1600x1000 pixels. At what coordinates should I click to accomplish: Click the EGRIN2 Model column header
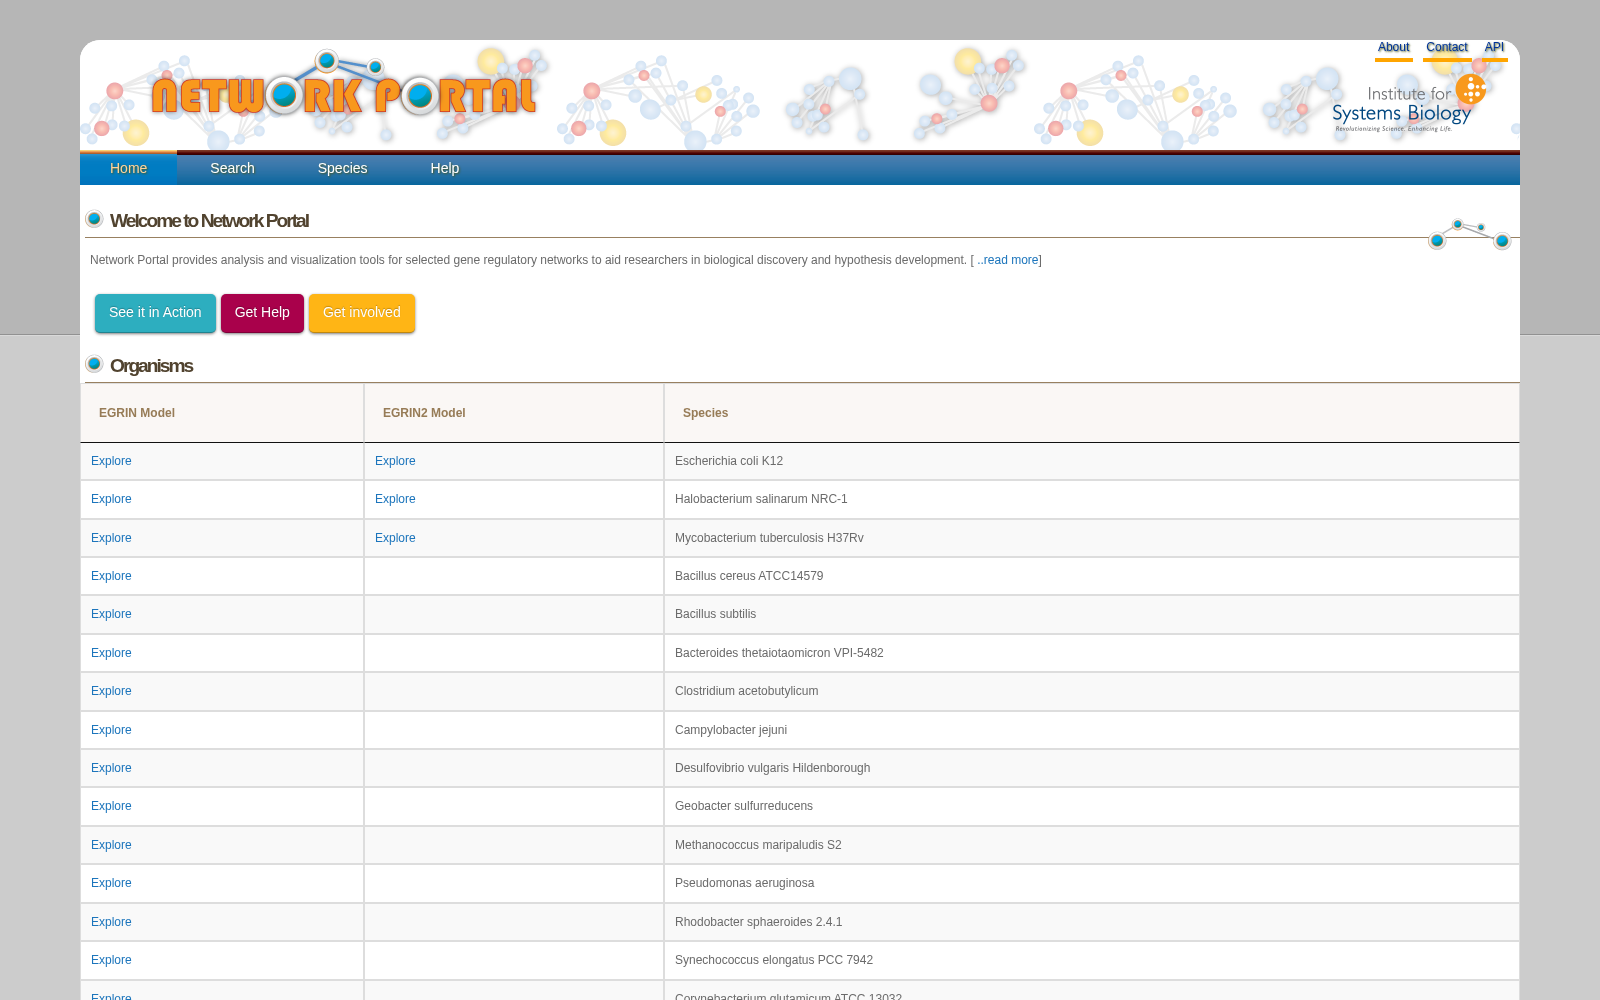[514, 413]
